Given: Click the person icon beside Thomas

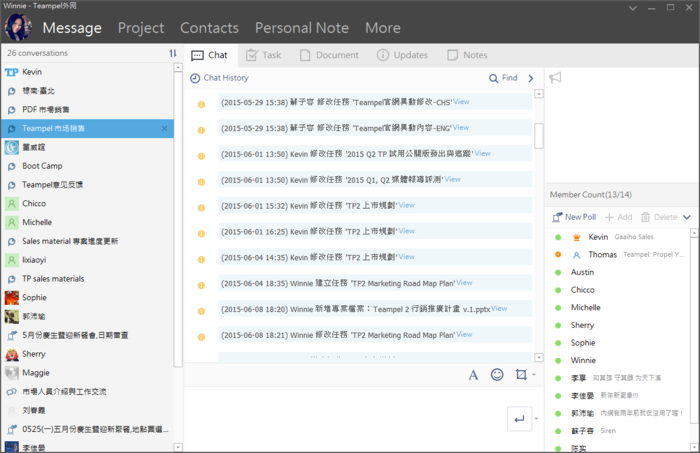Looking at the screenshot, I should 576,255.
